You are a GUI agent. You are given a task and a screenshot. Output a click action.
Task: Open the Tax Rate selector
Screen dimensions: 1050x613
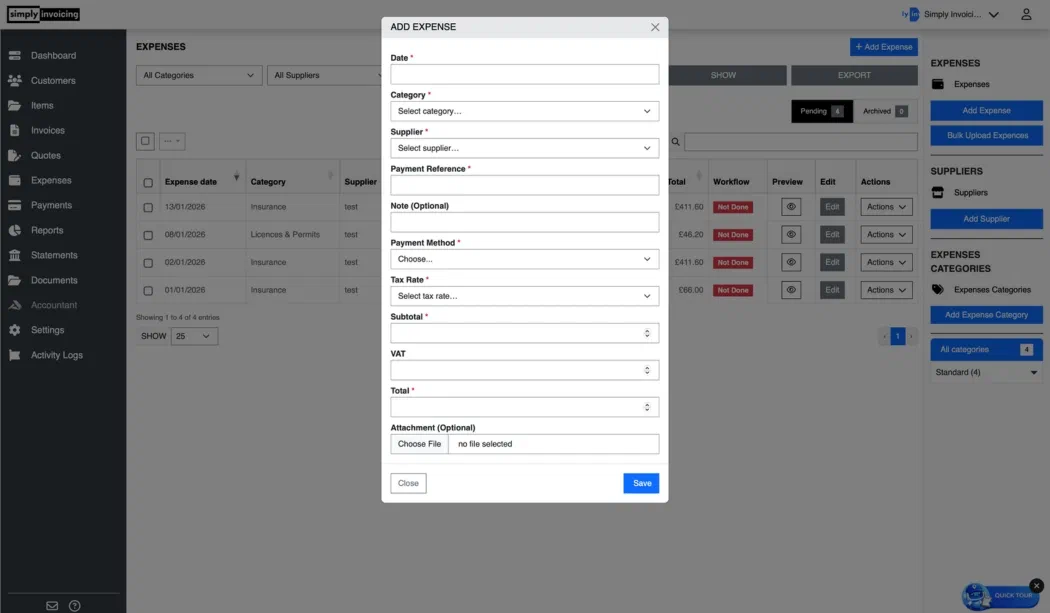click(x=524, y=295)
